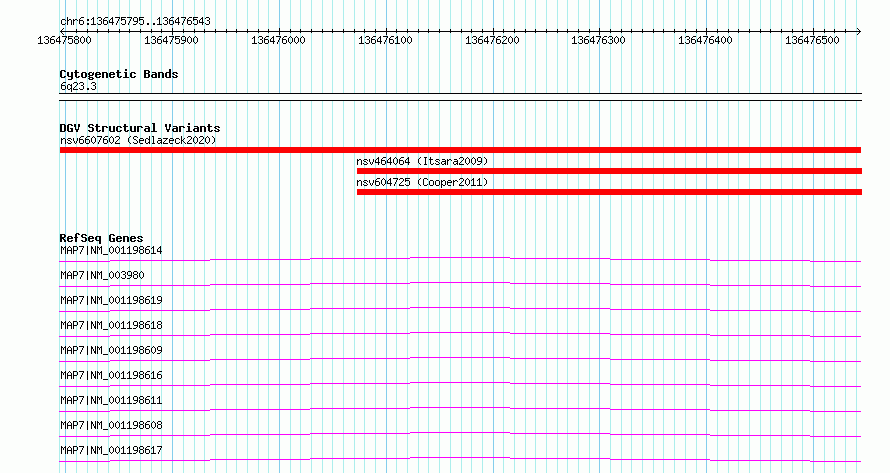
Task: Click ruler position 136475800
Action: (64, 40)
